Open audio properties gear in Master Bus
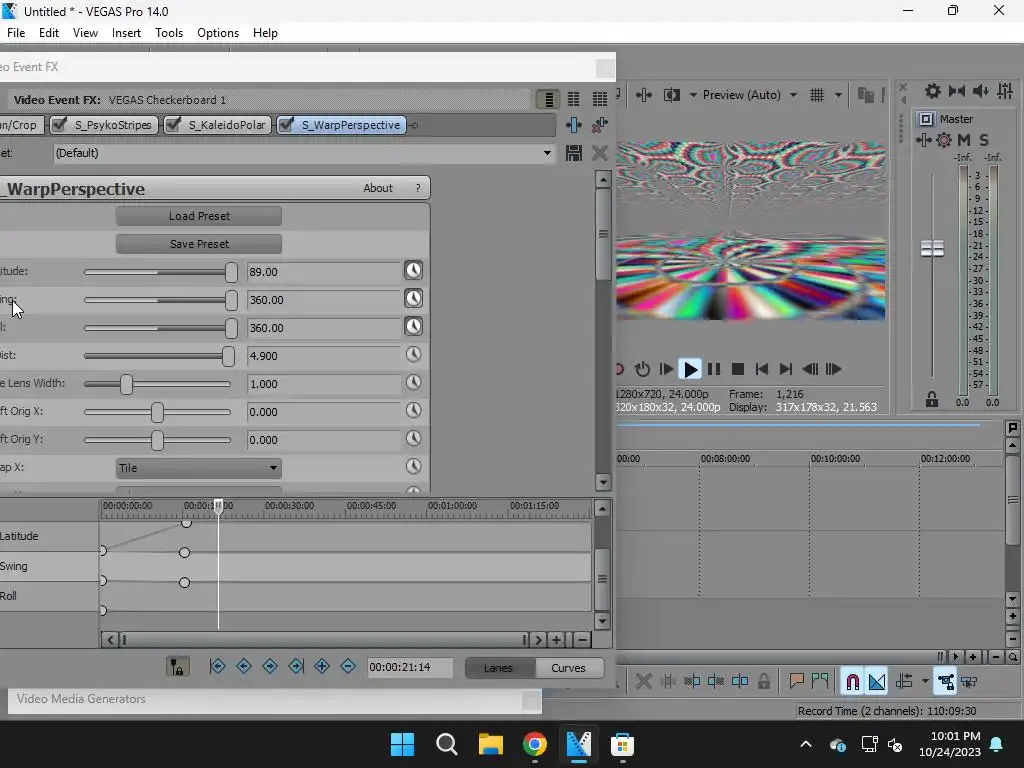The image size is (1024, 768). coord(933,91)
